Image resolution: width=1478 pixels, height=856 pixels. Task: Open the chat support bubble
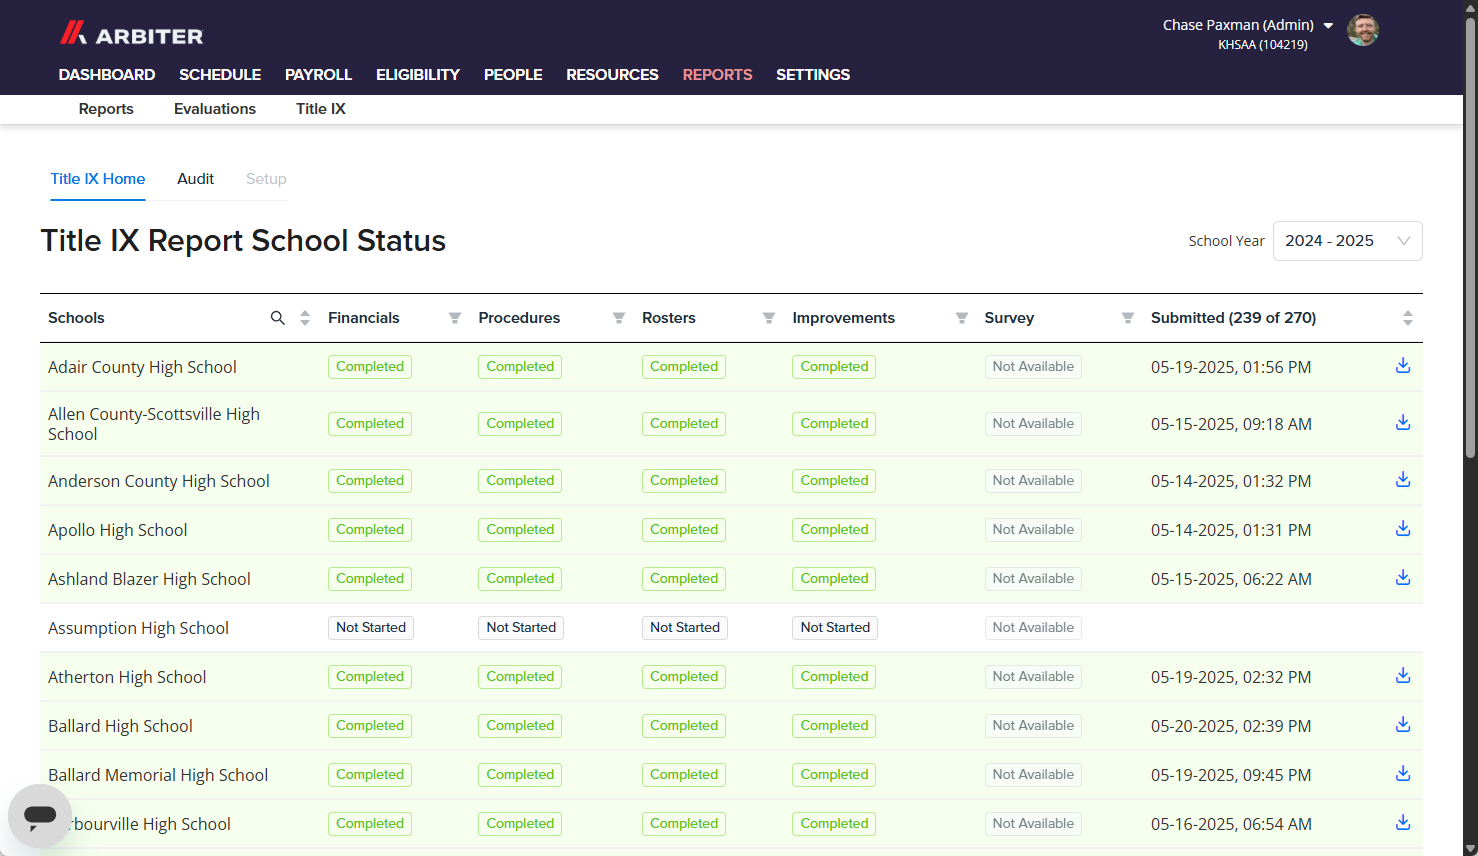(40, 816)
